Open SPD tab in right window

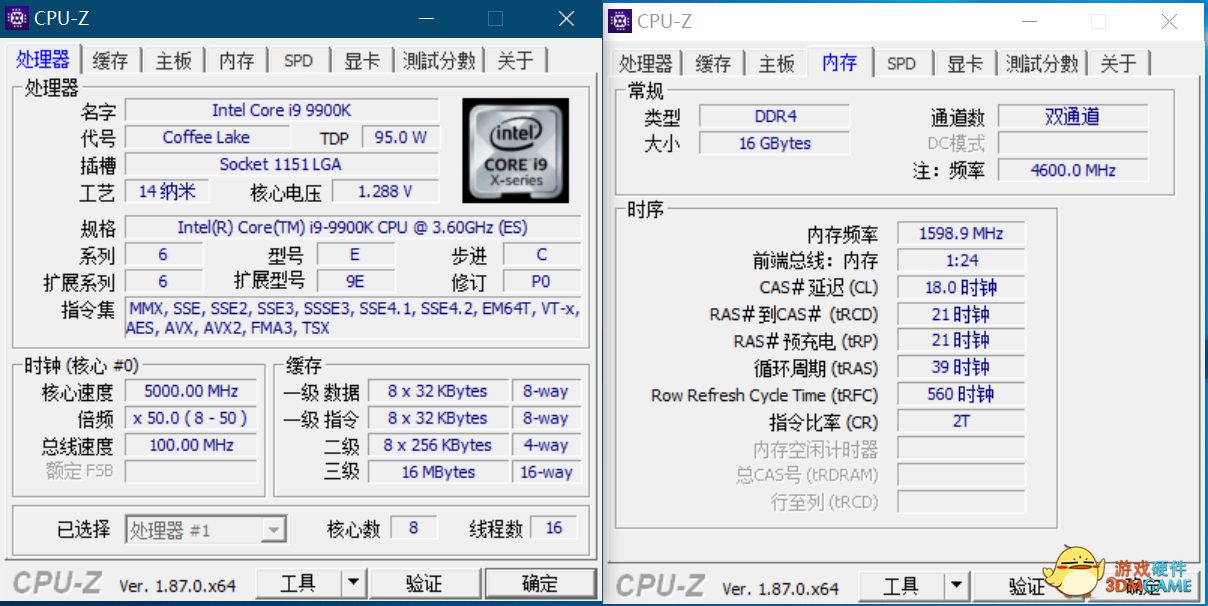(901, 64)
